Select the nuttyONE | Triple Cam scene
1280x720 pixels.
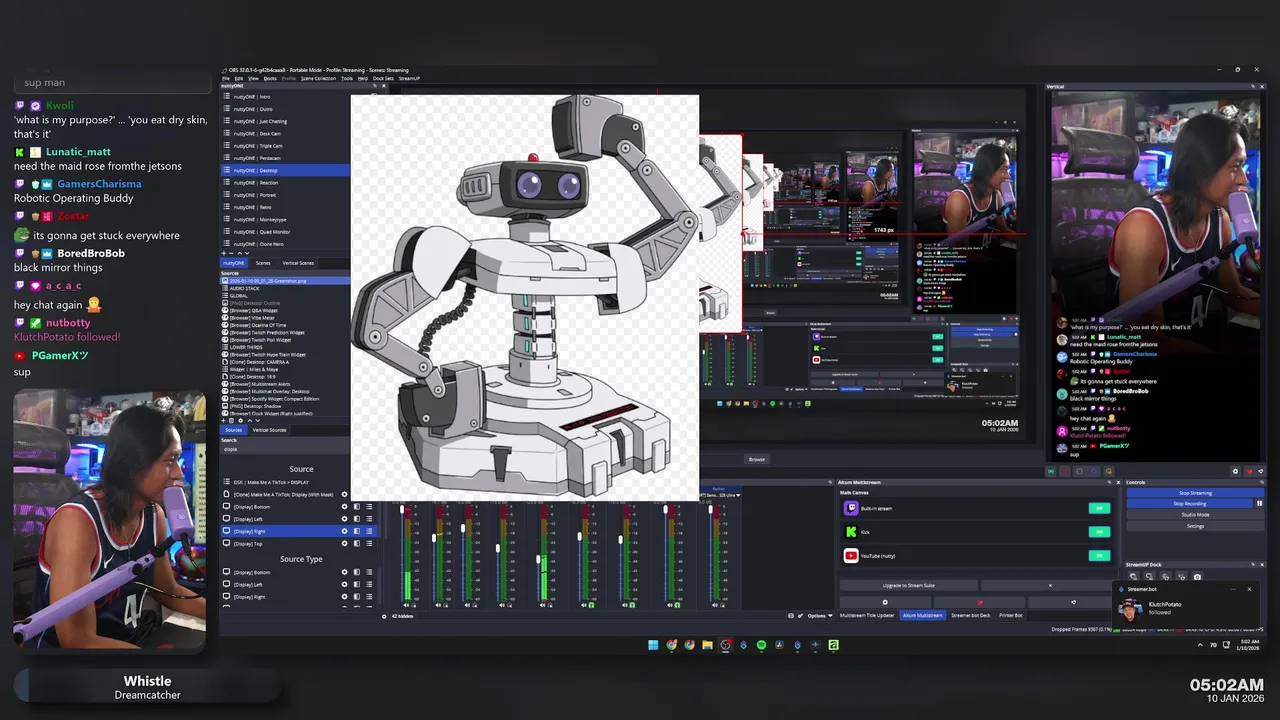285,146
